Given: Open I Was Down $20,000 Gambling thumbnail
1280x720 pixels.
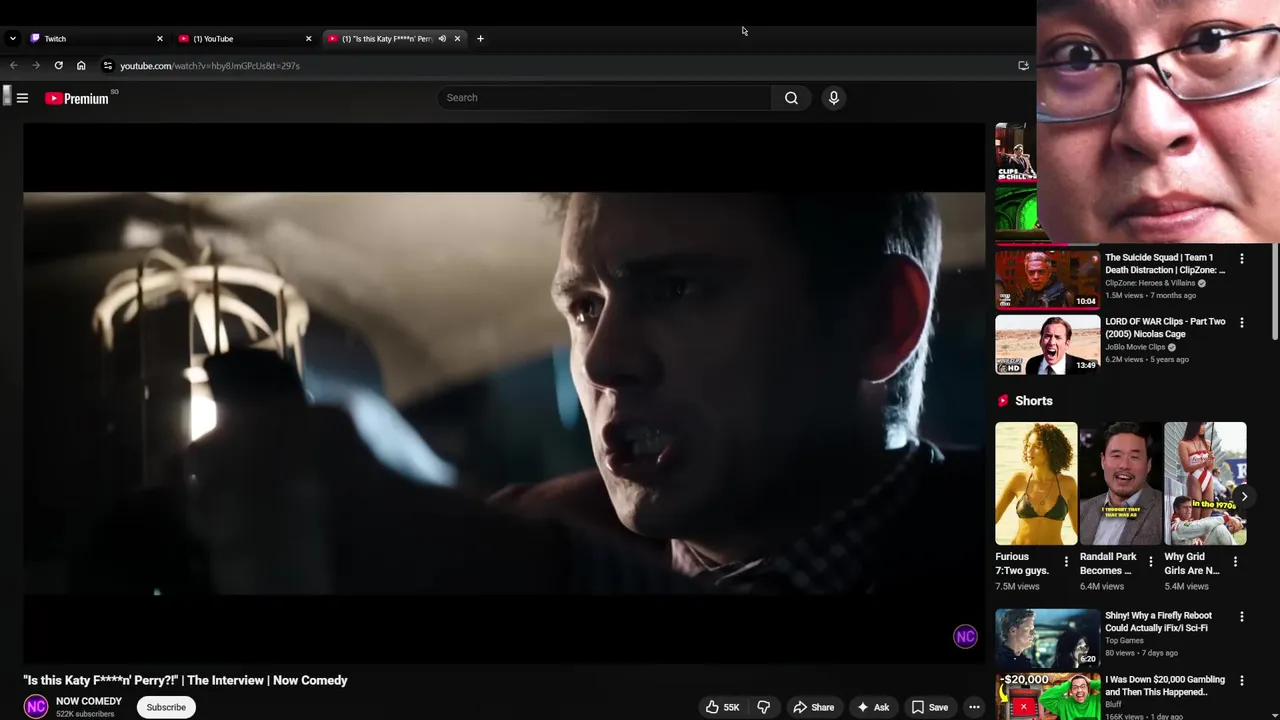Looking at the screenshot, I should coord(1047,696).
